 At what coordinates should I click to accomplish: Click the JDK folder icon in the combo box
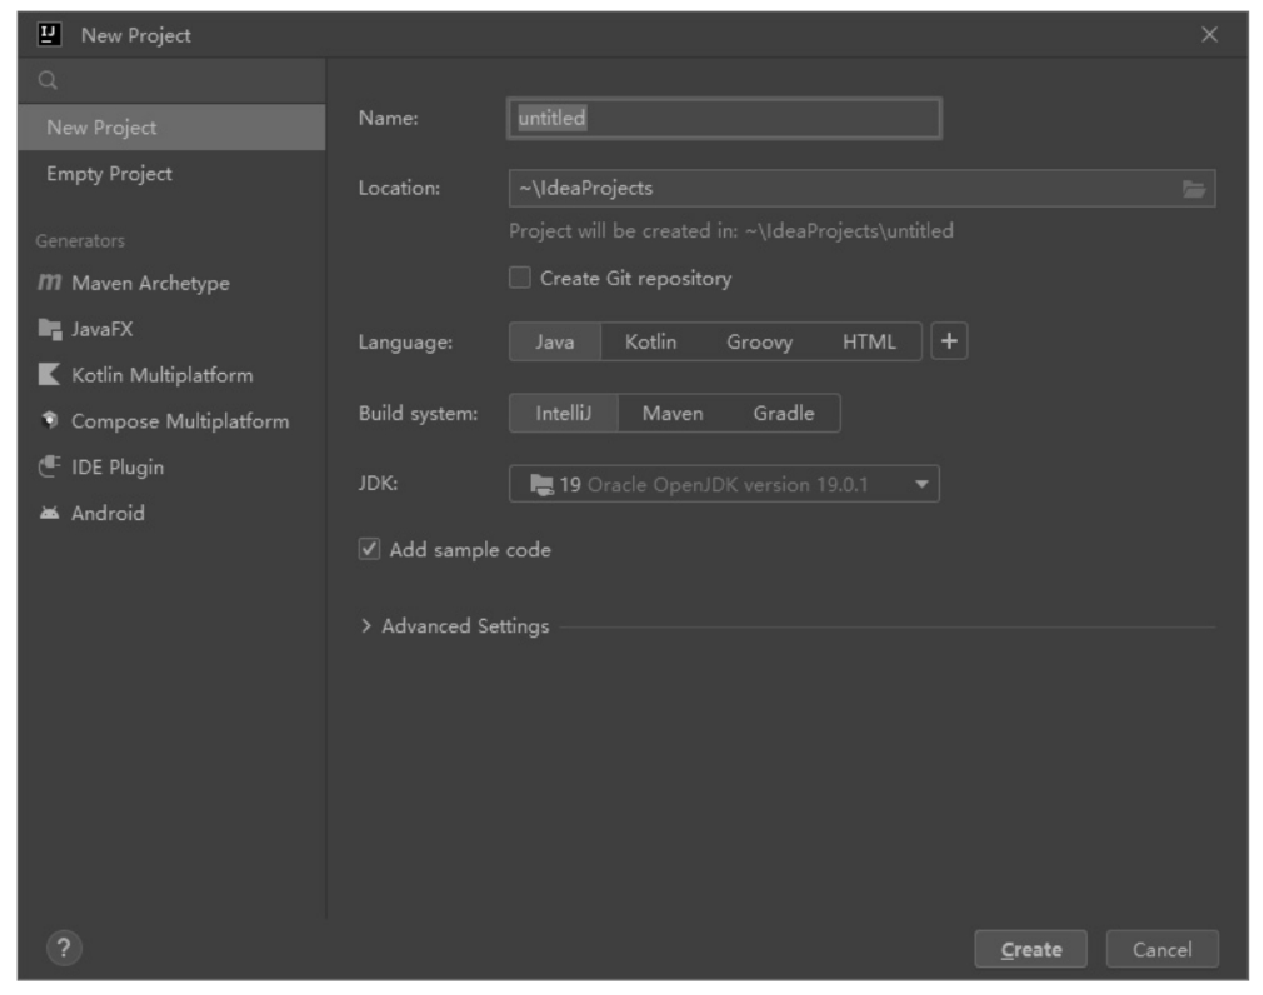[x=541, y=485]
